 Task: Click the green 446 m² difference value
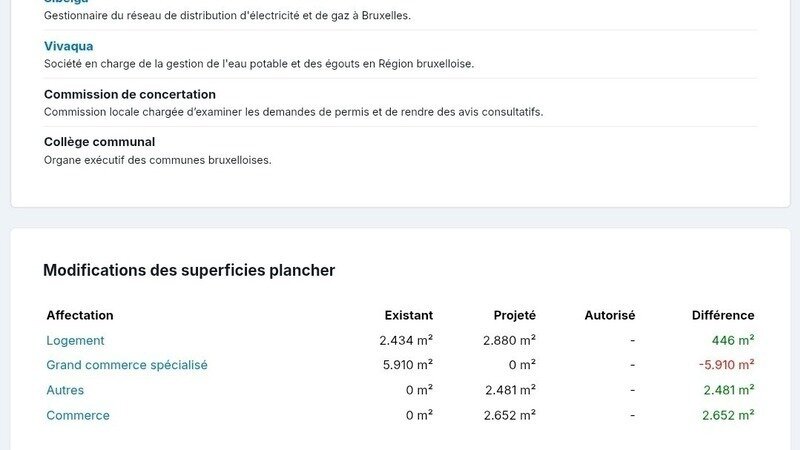[x=733, y=340]
